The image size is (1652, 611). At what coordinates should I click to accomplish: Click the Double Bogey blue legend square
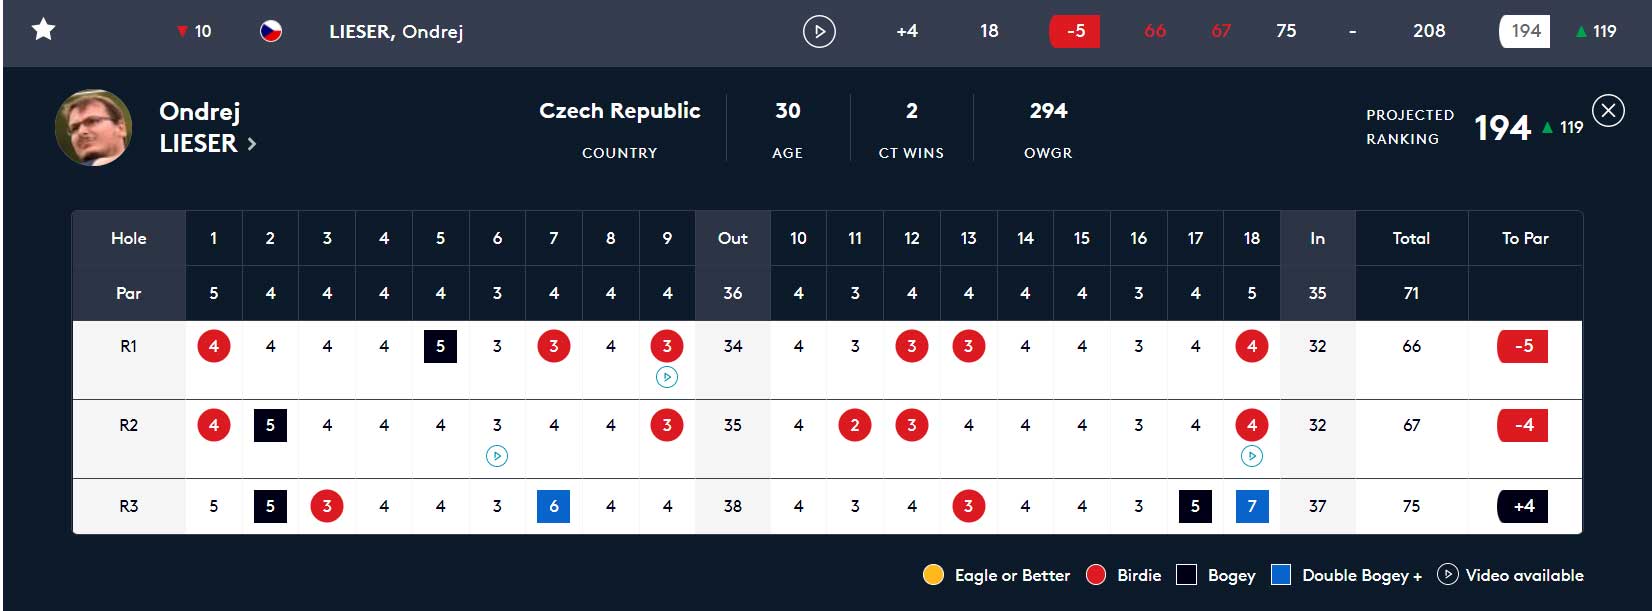pyautogui.click(x=1280, y=575)
